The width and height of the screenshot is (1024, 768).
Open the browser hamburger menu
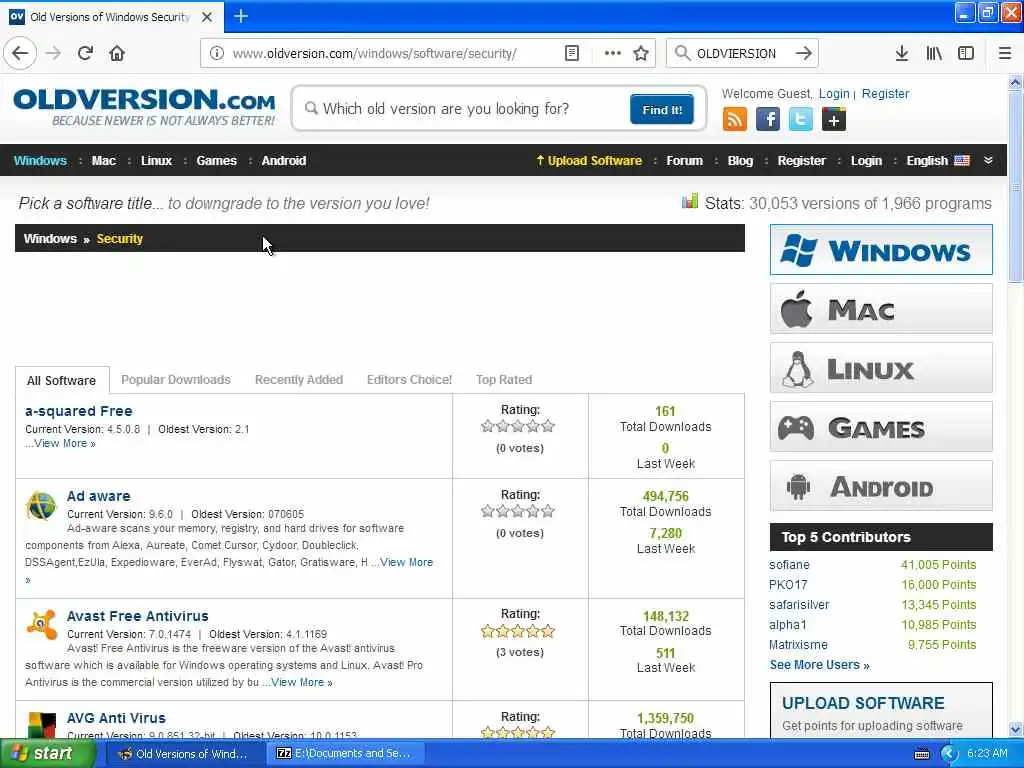point(1005,54)
